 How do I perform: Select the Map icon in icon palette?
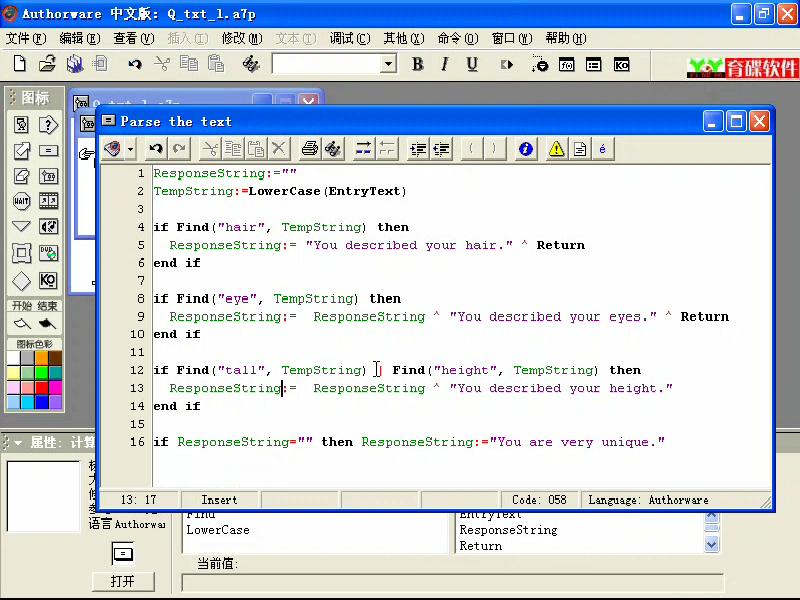coord(48,176)
